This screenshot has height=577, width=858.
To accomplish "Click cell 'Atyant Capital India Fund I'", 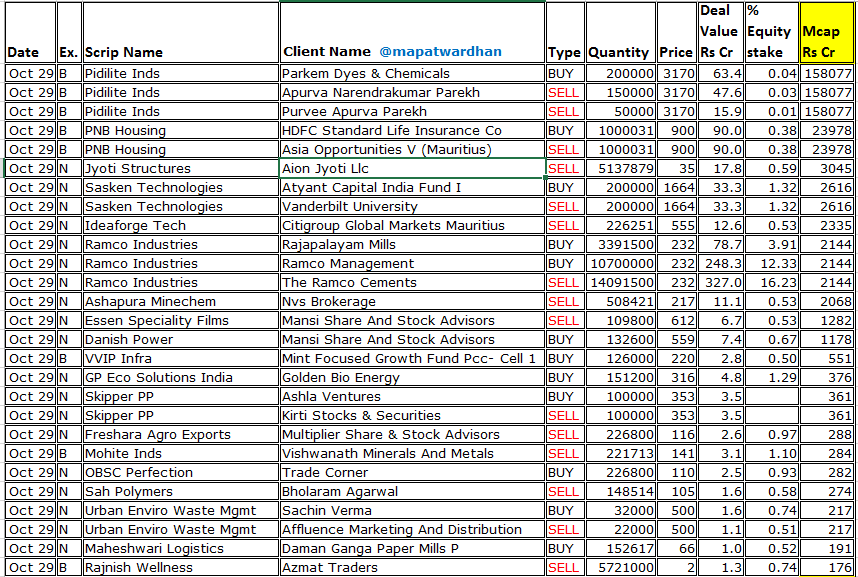I will click(x=412, y=187).
